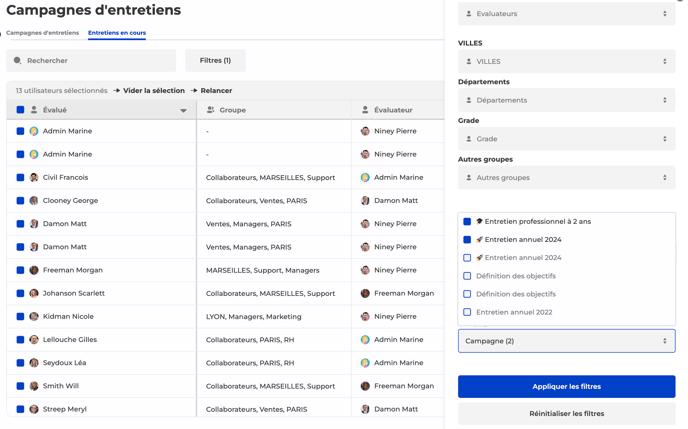Open the Grade dropdown
This screenshot has height=429, width=688.
566,139
